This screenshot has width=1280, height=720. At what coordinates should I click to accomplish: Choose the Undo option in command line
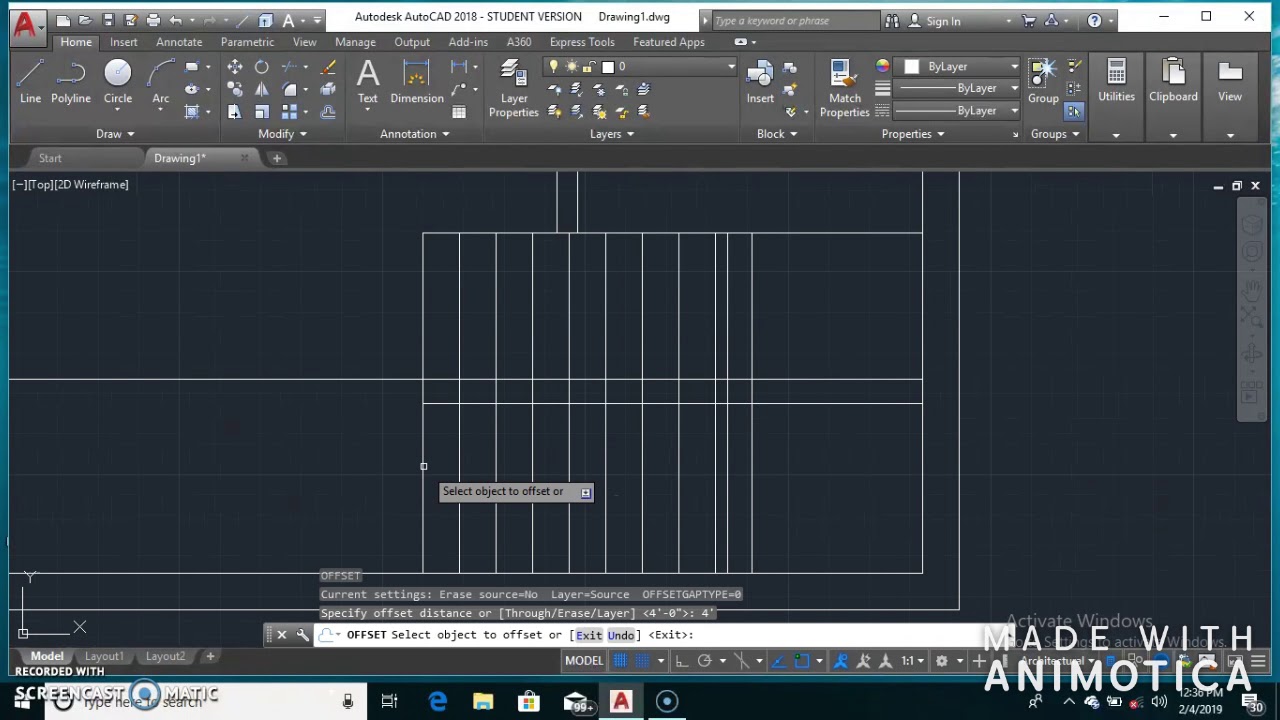[x=621, y=635]
